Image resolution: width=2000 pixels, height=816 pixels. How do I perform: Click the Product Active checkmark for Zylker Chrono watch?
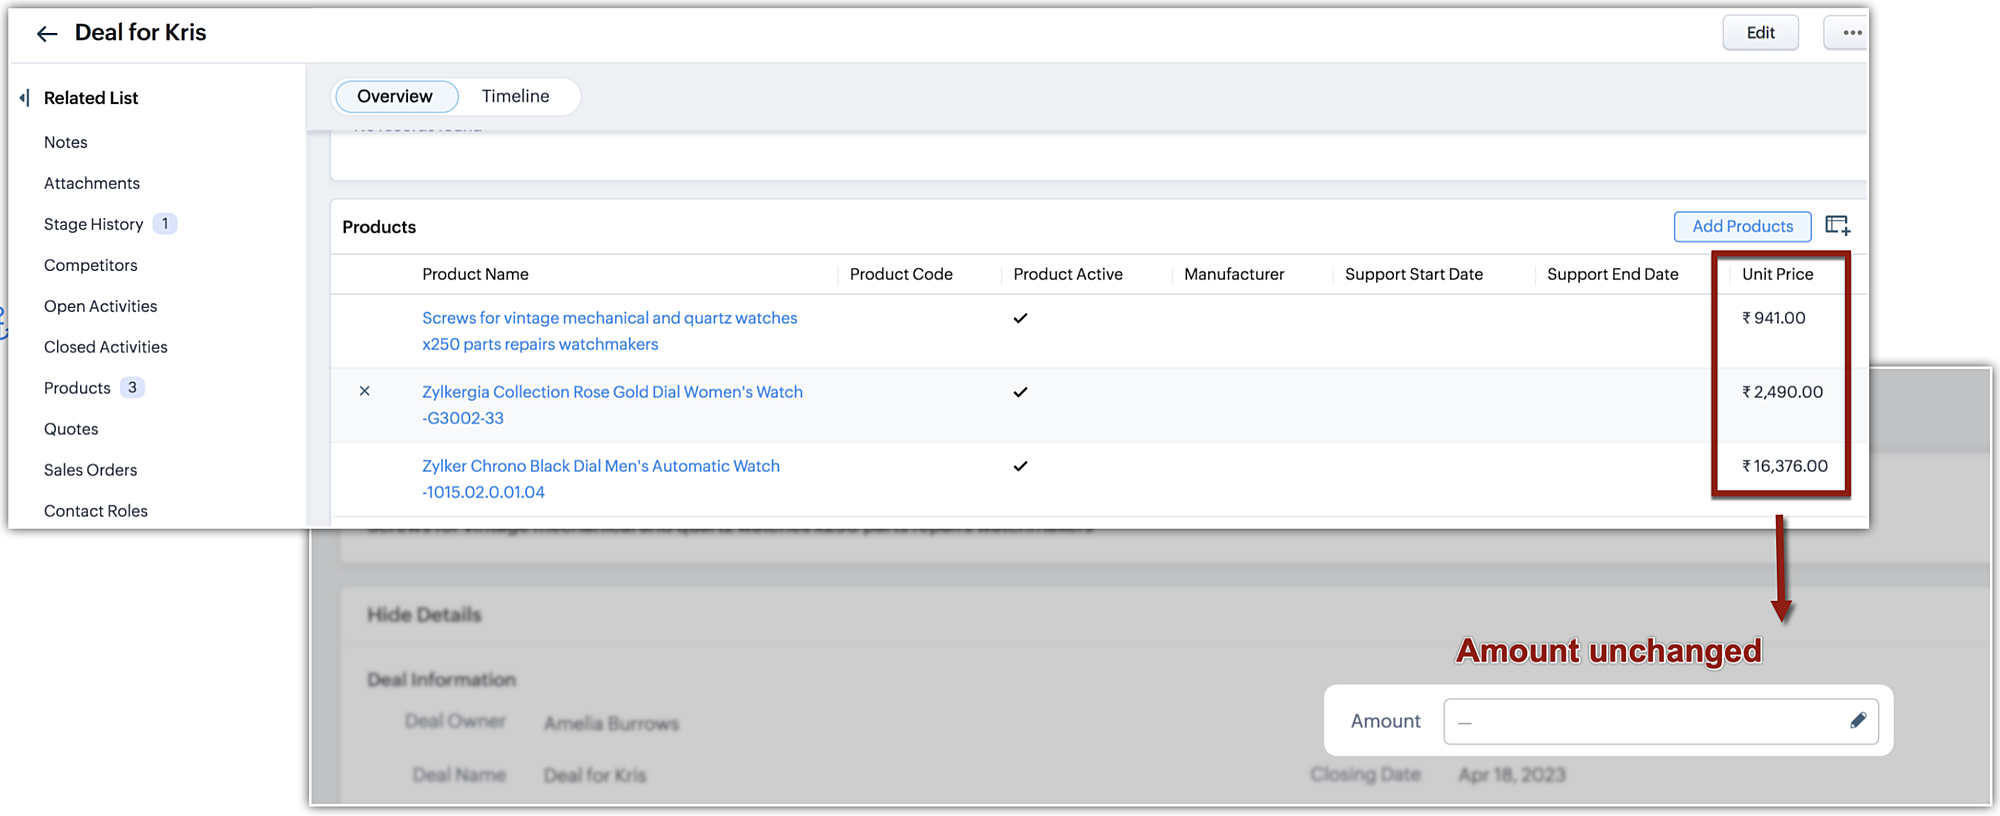pos(1020,466)
